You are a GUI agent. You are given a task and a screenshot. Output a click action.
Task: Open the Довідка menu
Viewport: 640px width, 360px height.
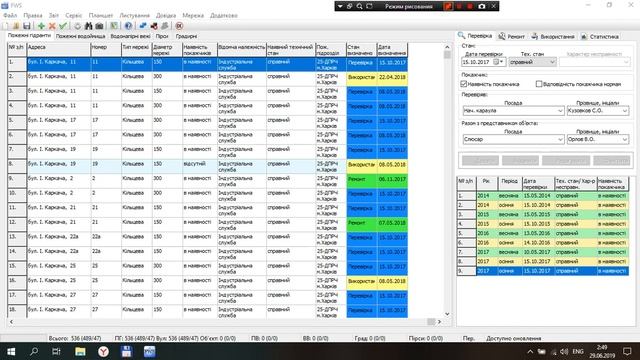tap(166, 16)
